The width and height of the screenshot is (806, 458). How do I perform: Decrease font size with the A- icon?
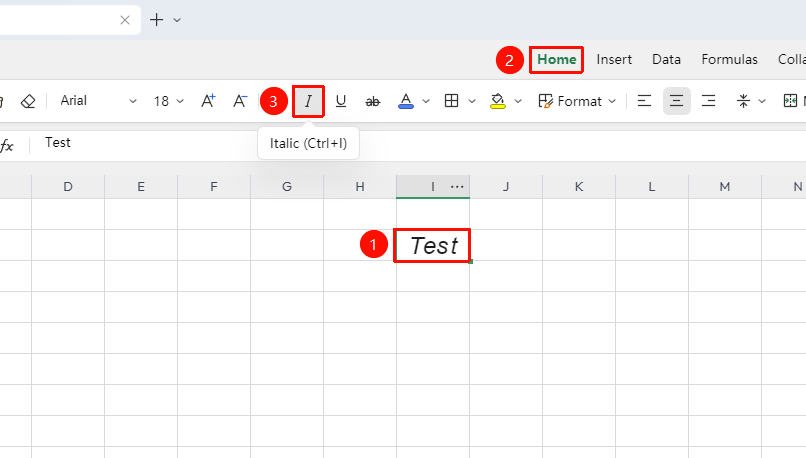coord(240,101)
